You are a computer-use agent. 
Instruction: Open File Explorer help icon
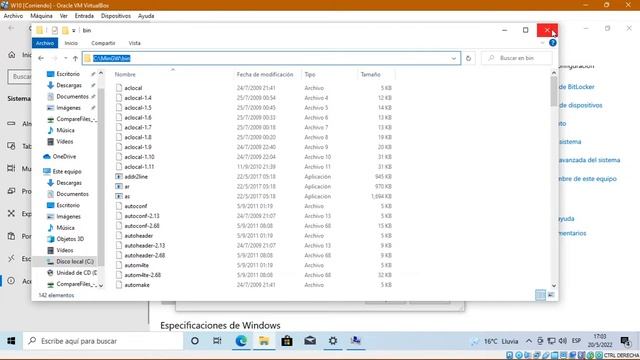coord(553,43)
